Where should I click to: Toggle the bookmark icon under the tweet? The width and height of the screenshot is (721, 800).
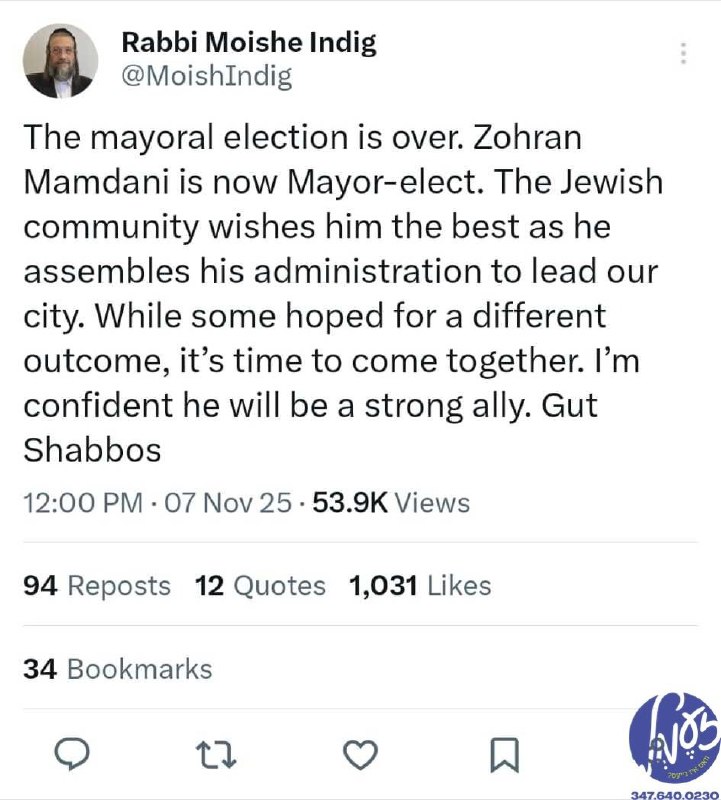pos(505,755)
